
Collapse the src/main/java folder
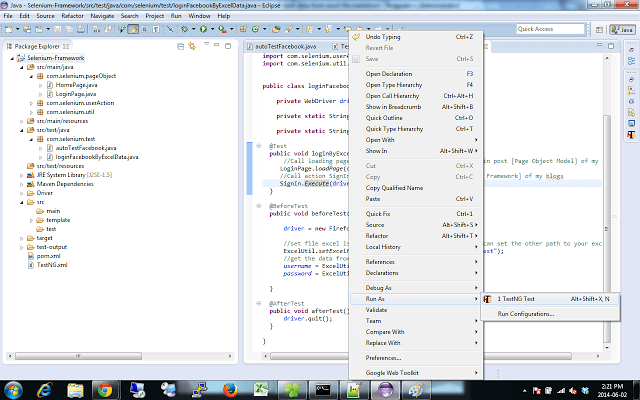point(22,67)
